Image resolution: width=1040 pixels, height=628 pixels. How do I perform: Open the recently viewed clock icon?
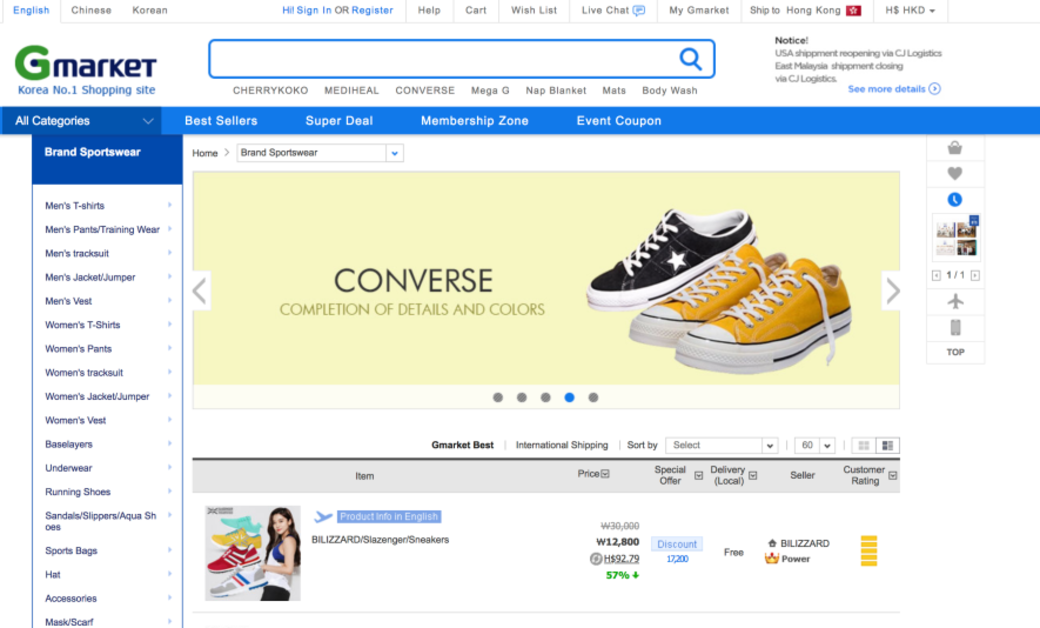pyautogui.click(x=954, y=200)
